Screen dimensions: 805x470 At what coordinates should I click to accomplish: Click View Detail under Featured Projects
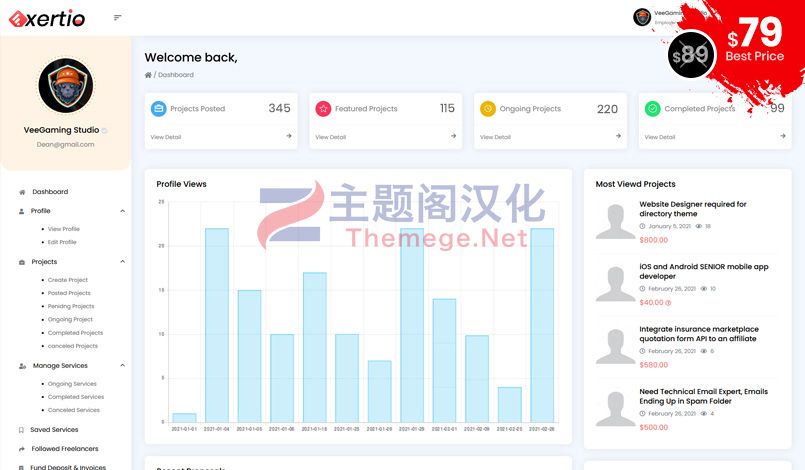[331, 137]
